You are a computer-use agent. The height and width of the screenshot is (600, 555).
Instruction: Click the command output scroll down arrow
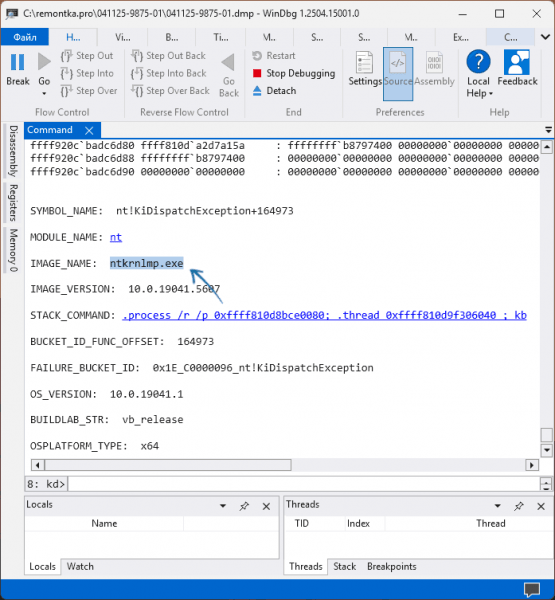pos(547,450)
